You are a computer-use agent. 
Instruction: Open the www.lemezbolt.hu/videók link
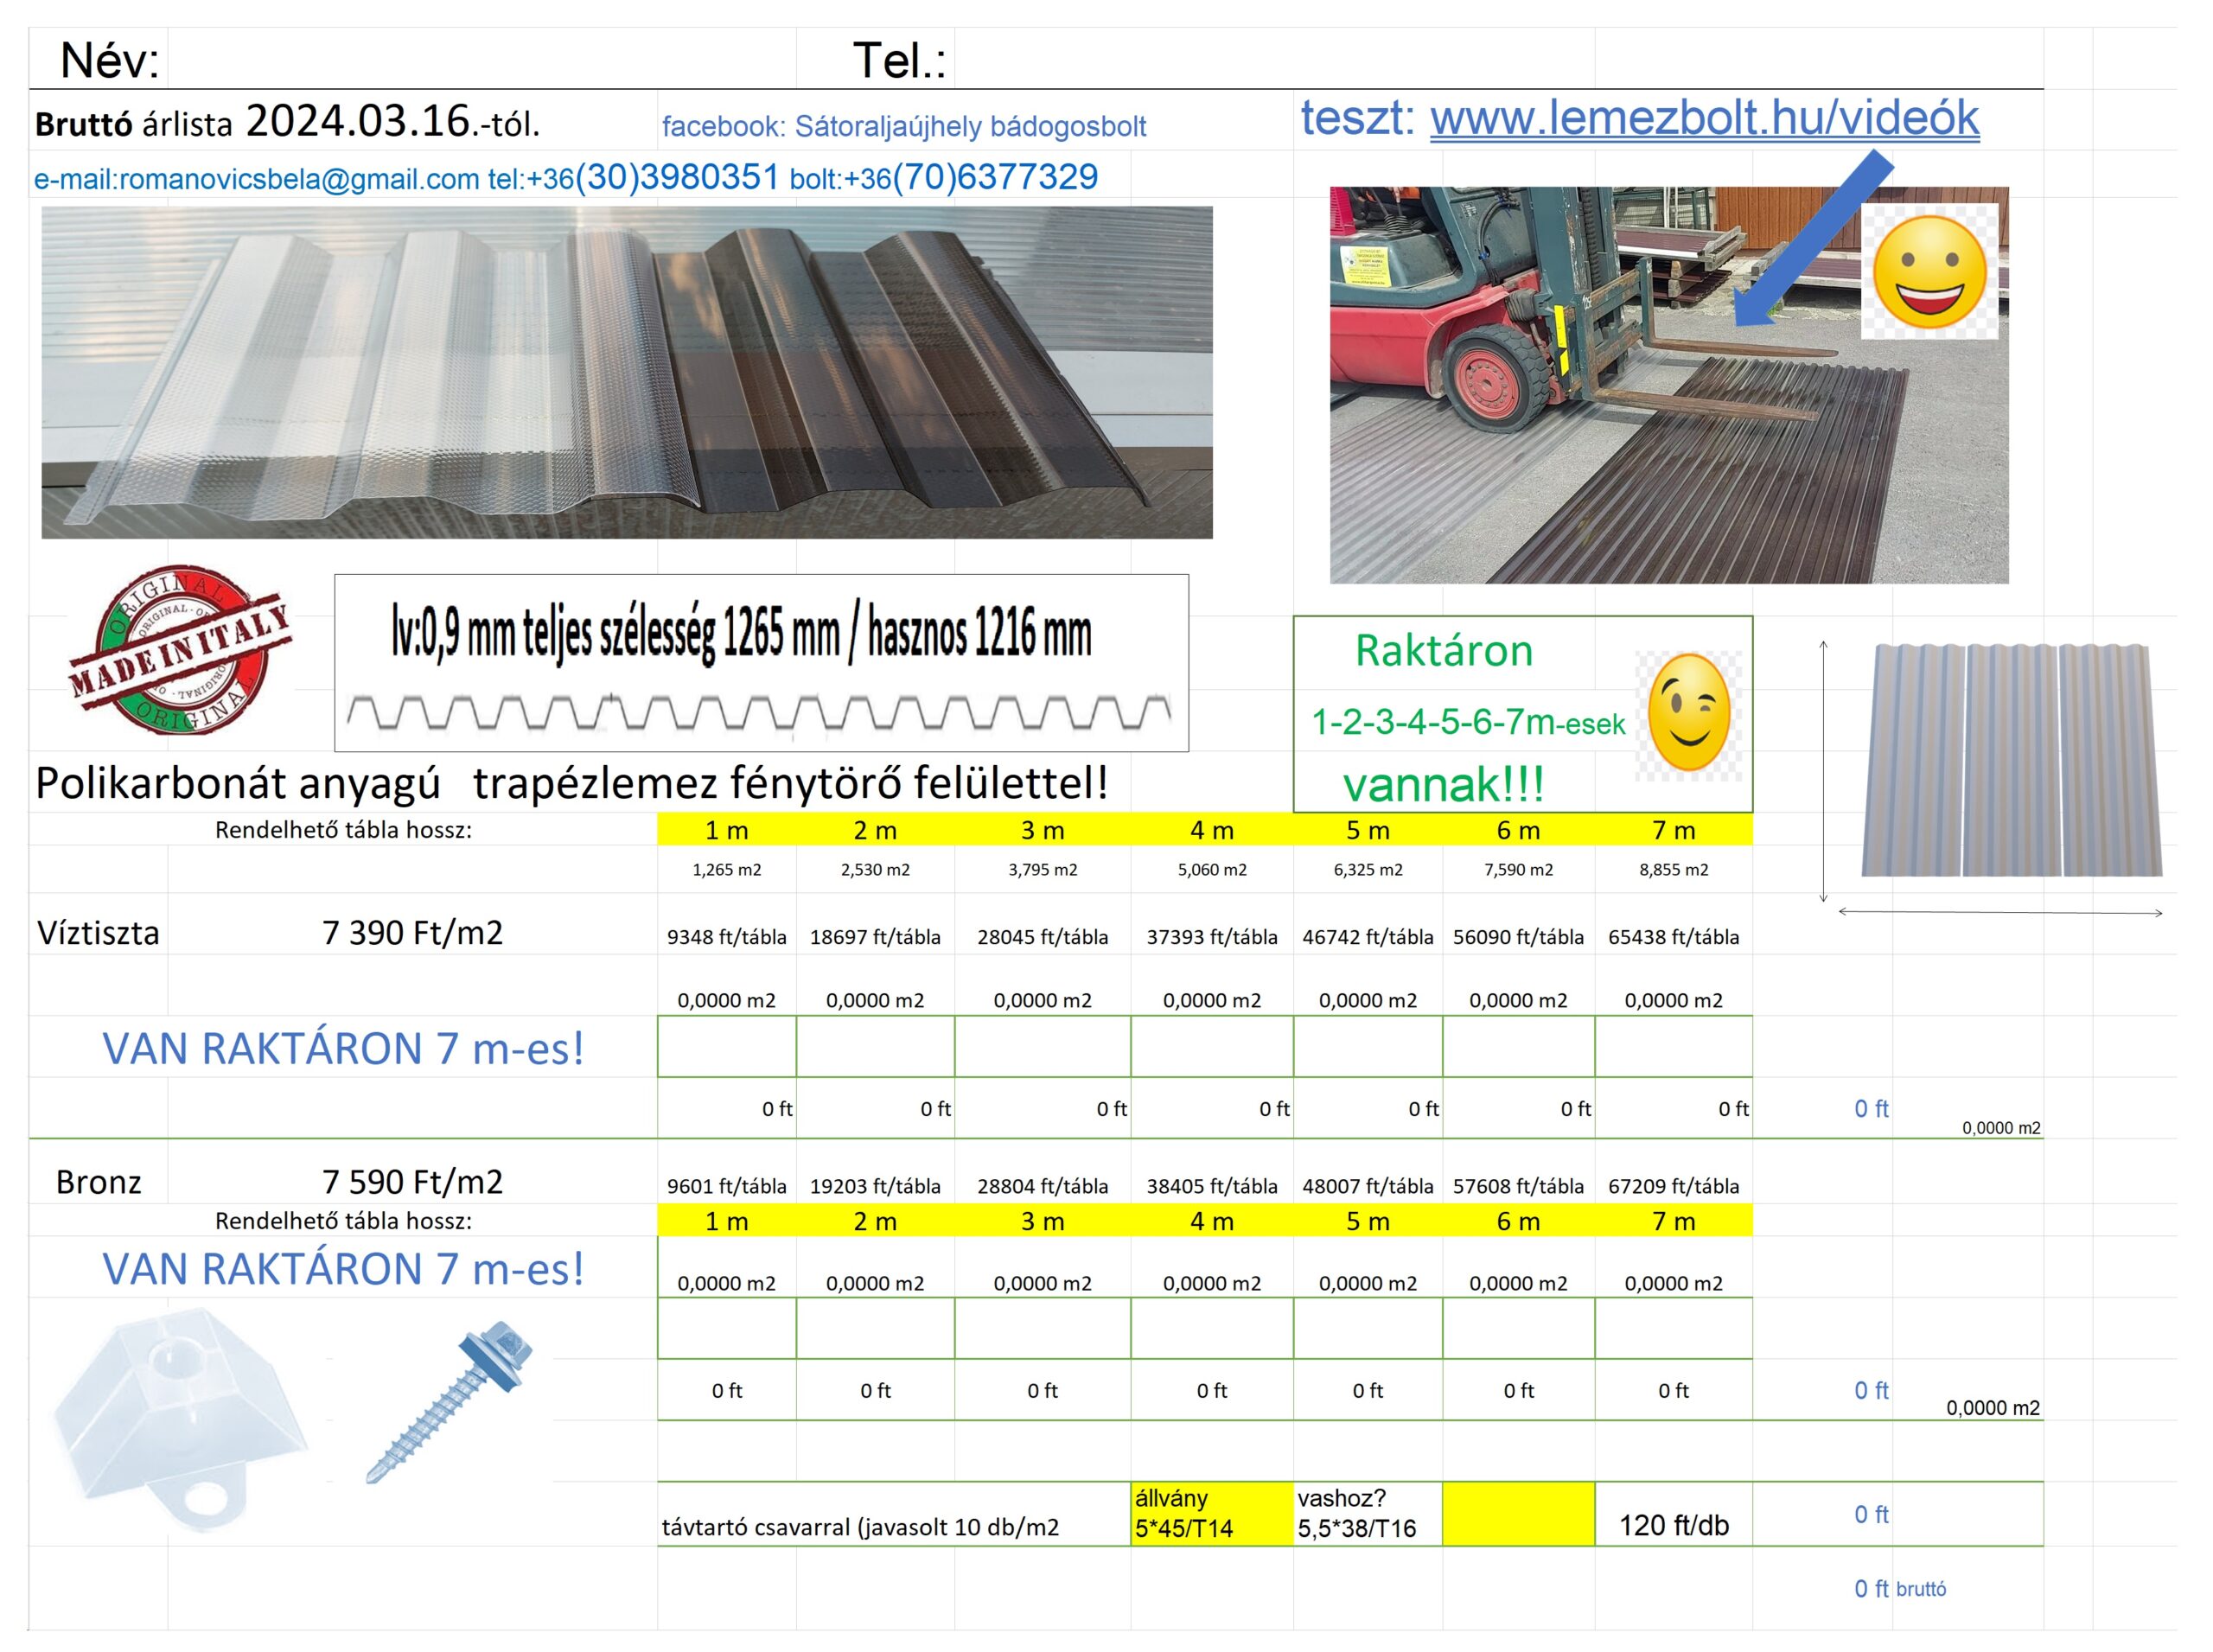tap(1703, 118)
